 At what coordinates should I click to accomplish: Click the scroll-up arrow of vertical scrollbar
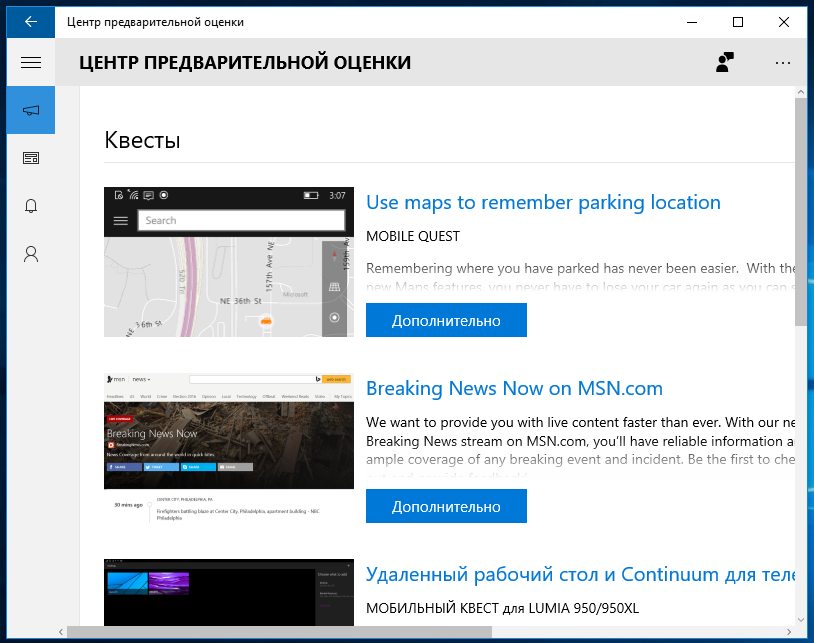click(801, 92)
